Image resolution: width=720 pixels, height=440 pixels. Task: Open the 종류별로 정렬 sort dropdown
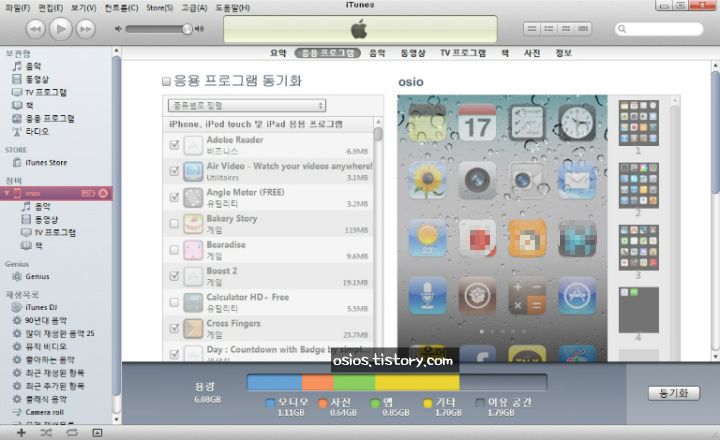point(247,106)
